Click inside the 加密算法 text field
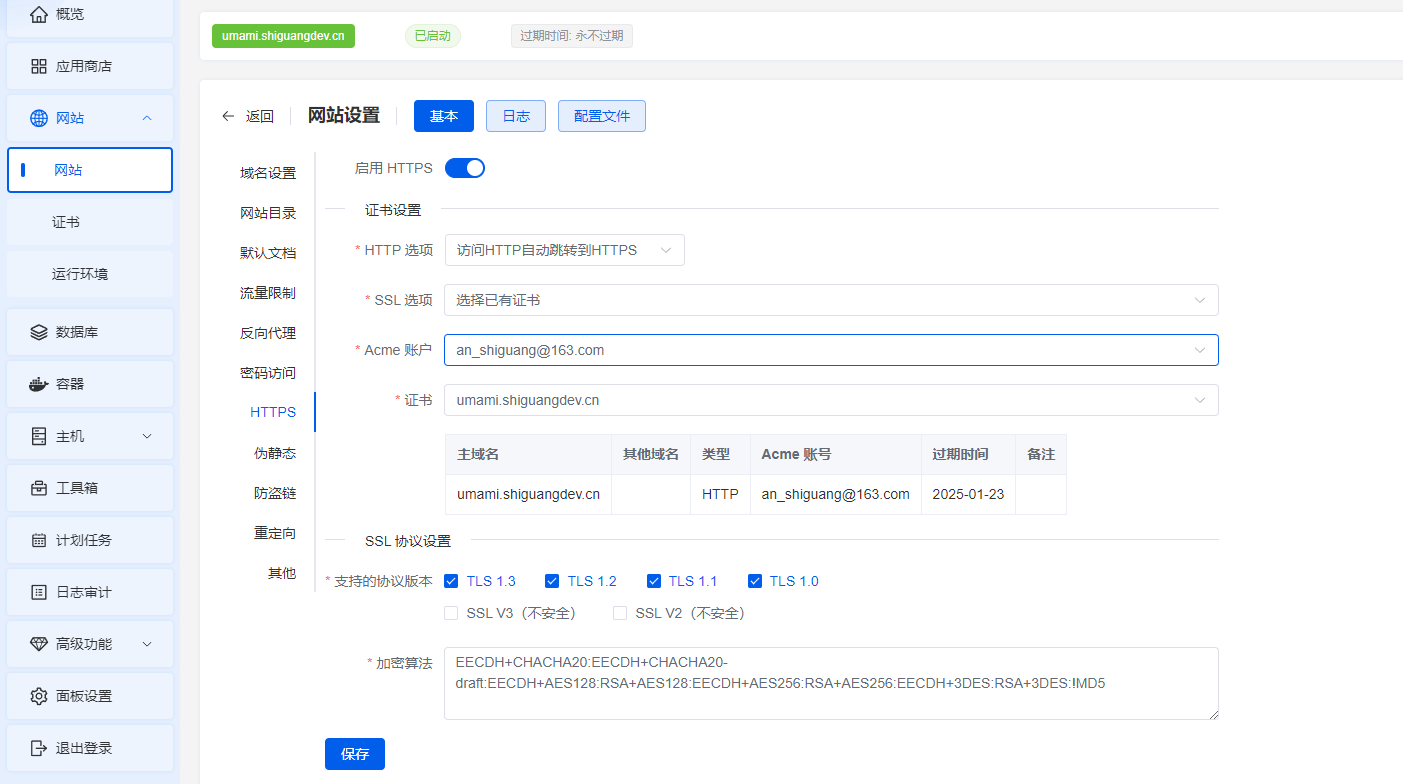Viewport: 1403px width, 784px height. (830, 683)
